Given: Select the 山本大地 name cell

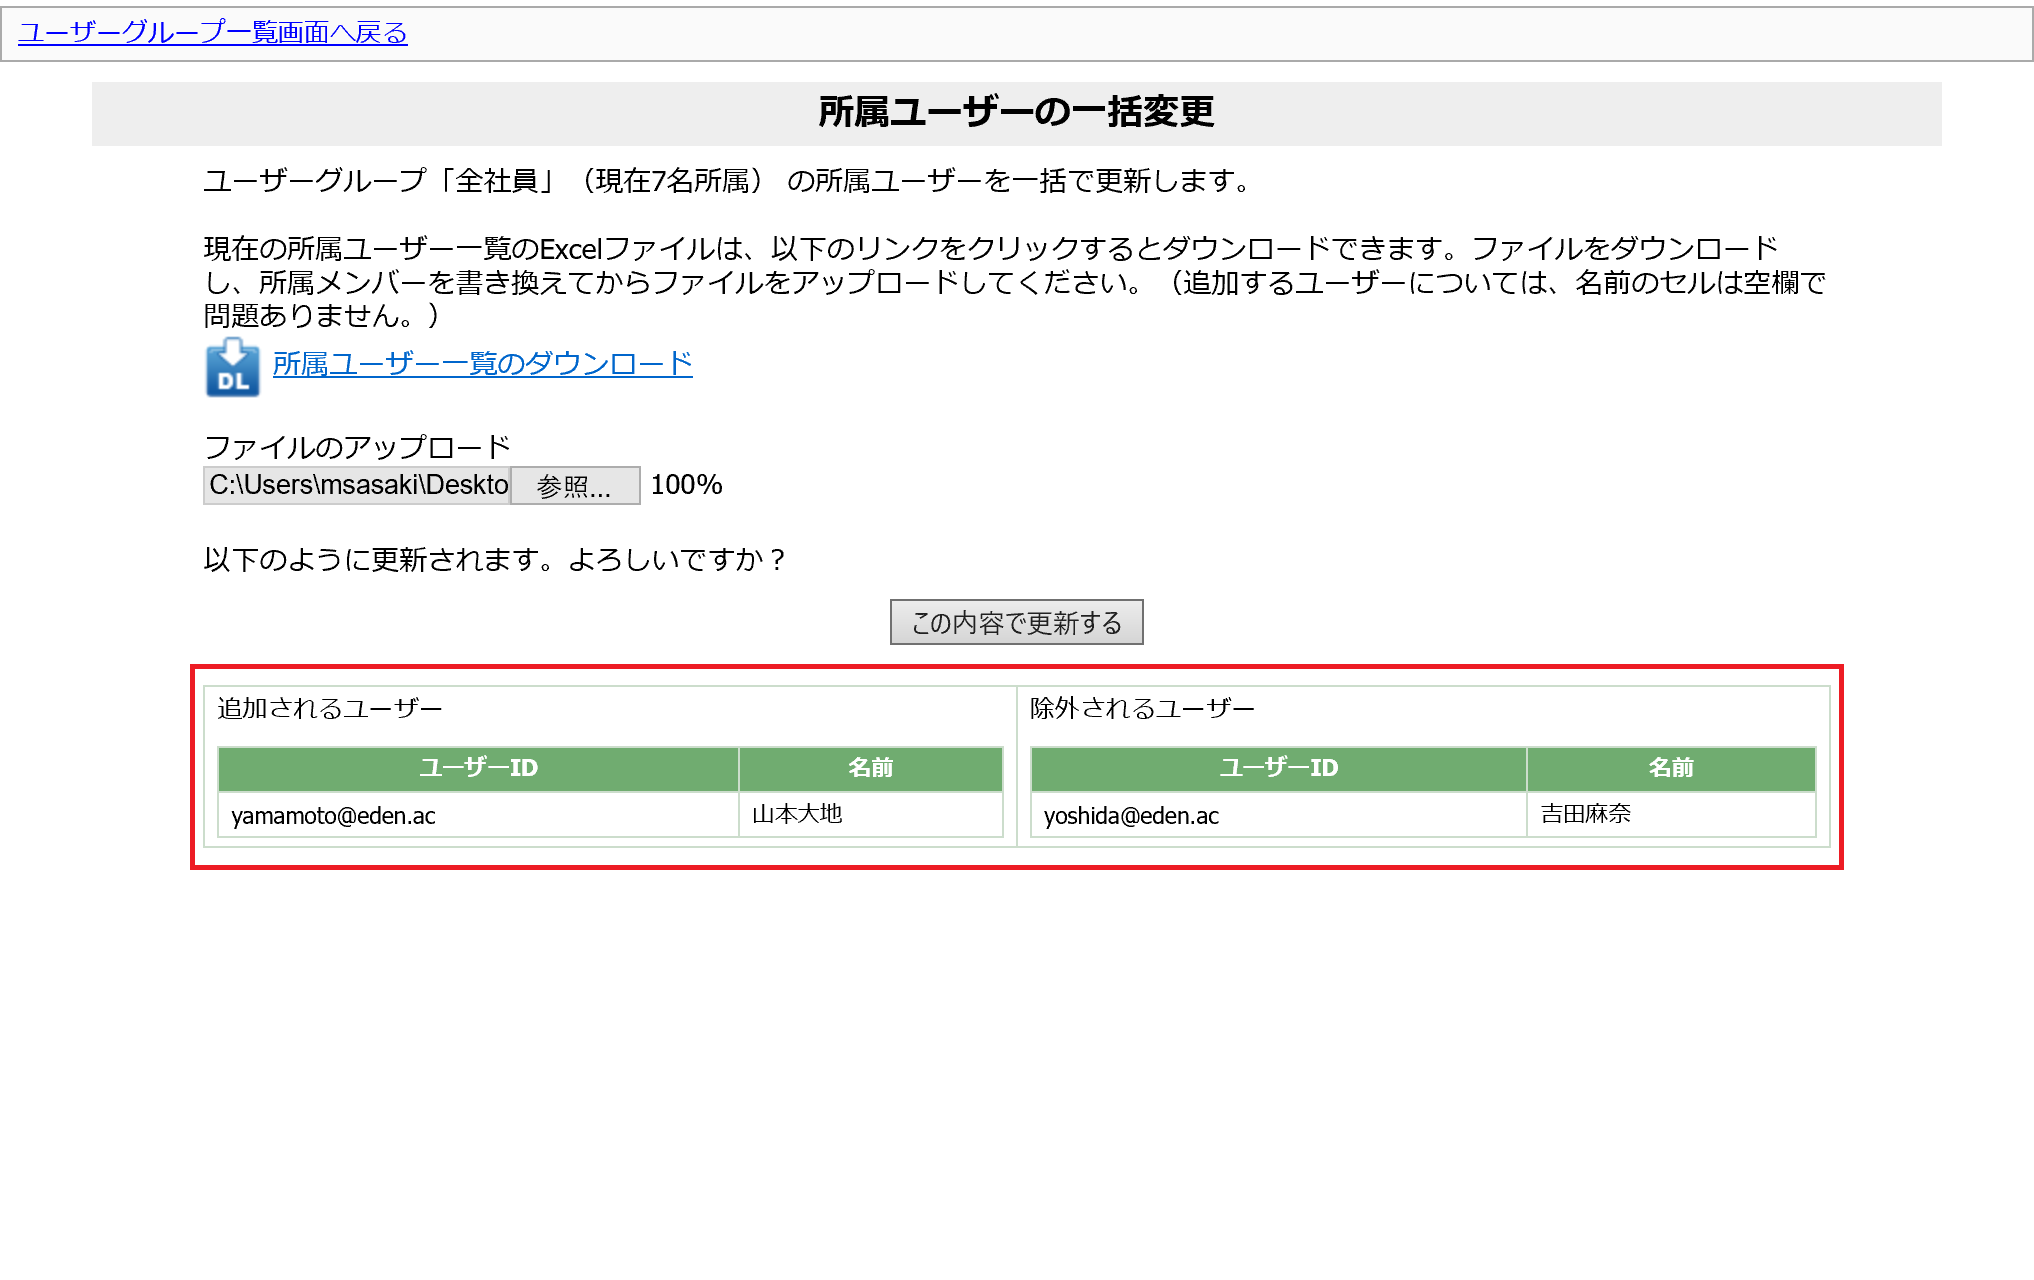Looking at the screenshot, I should [871, 815].
